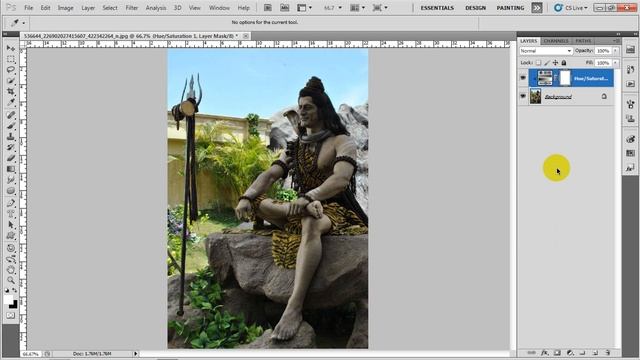This screenshot has width=640, height=360.
Task: Select the Gradient tool
Action: pyautogui.click(x=11, y=169)
